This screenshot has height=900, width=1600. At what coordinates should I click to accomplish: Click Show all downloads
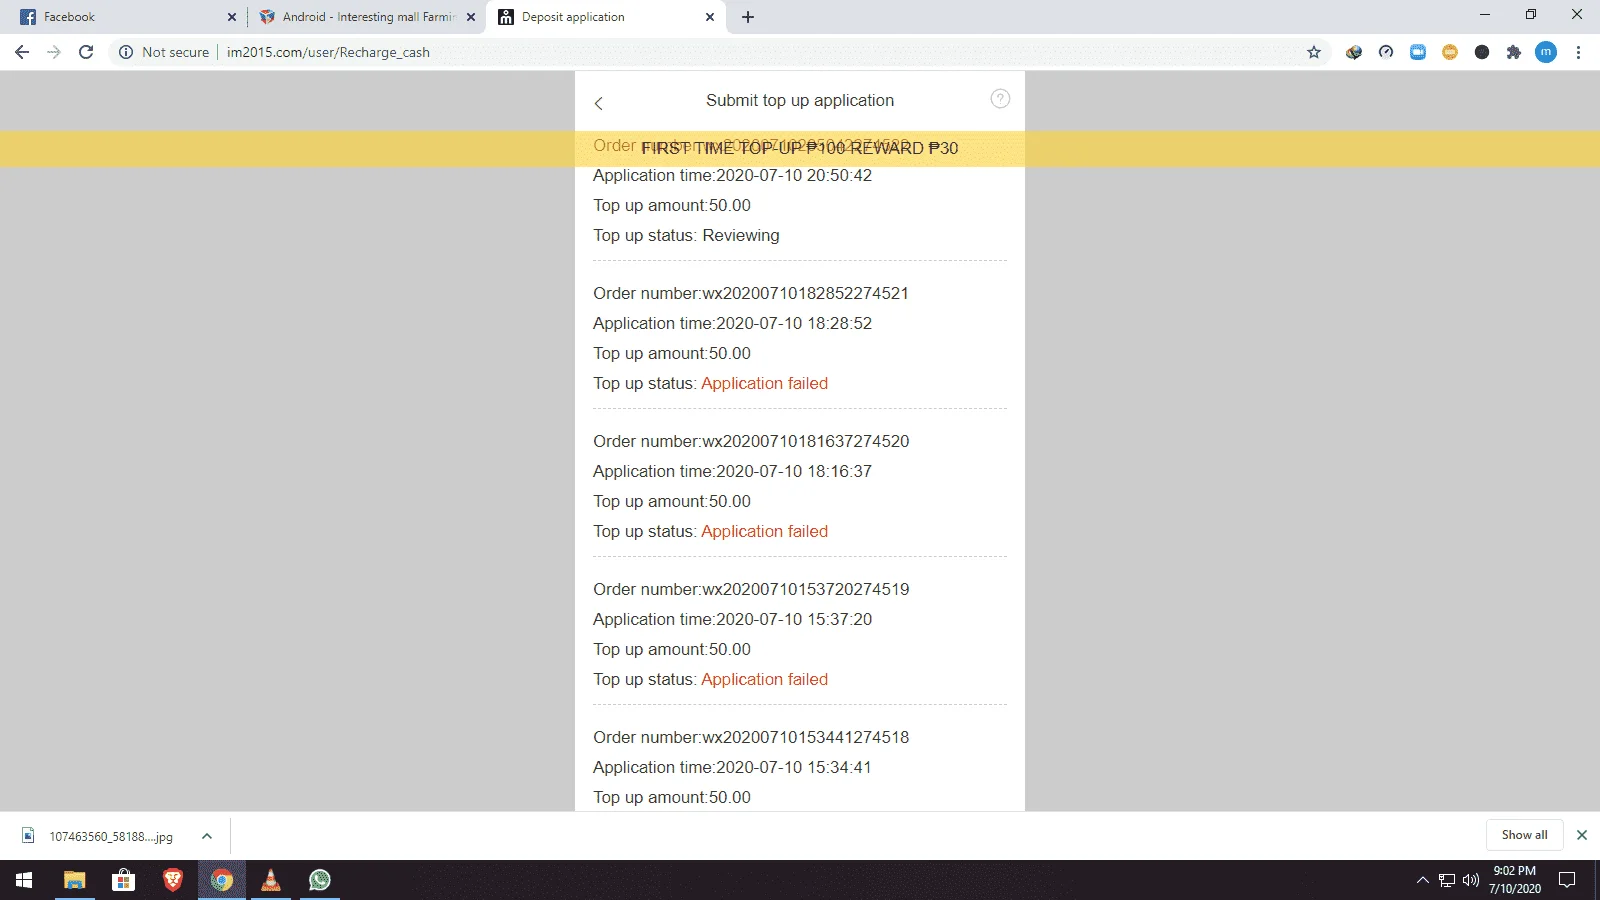pos(1524,835)
